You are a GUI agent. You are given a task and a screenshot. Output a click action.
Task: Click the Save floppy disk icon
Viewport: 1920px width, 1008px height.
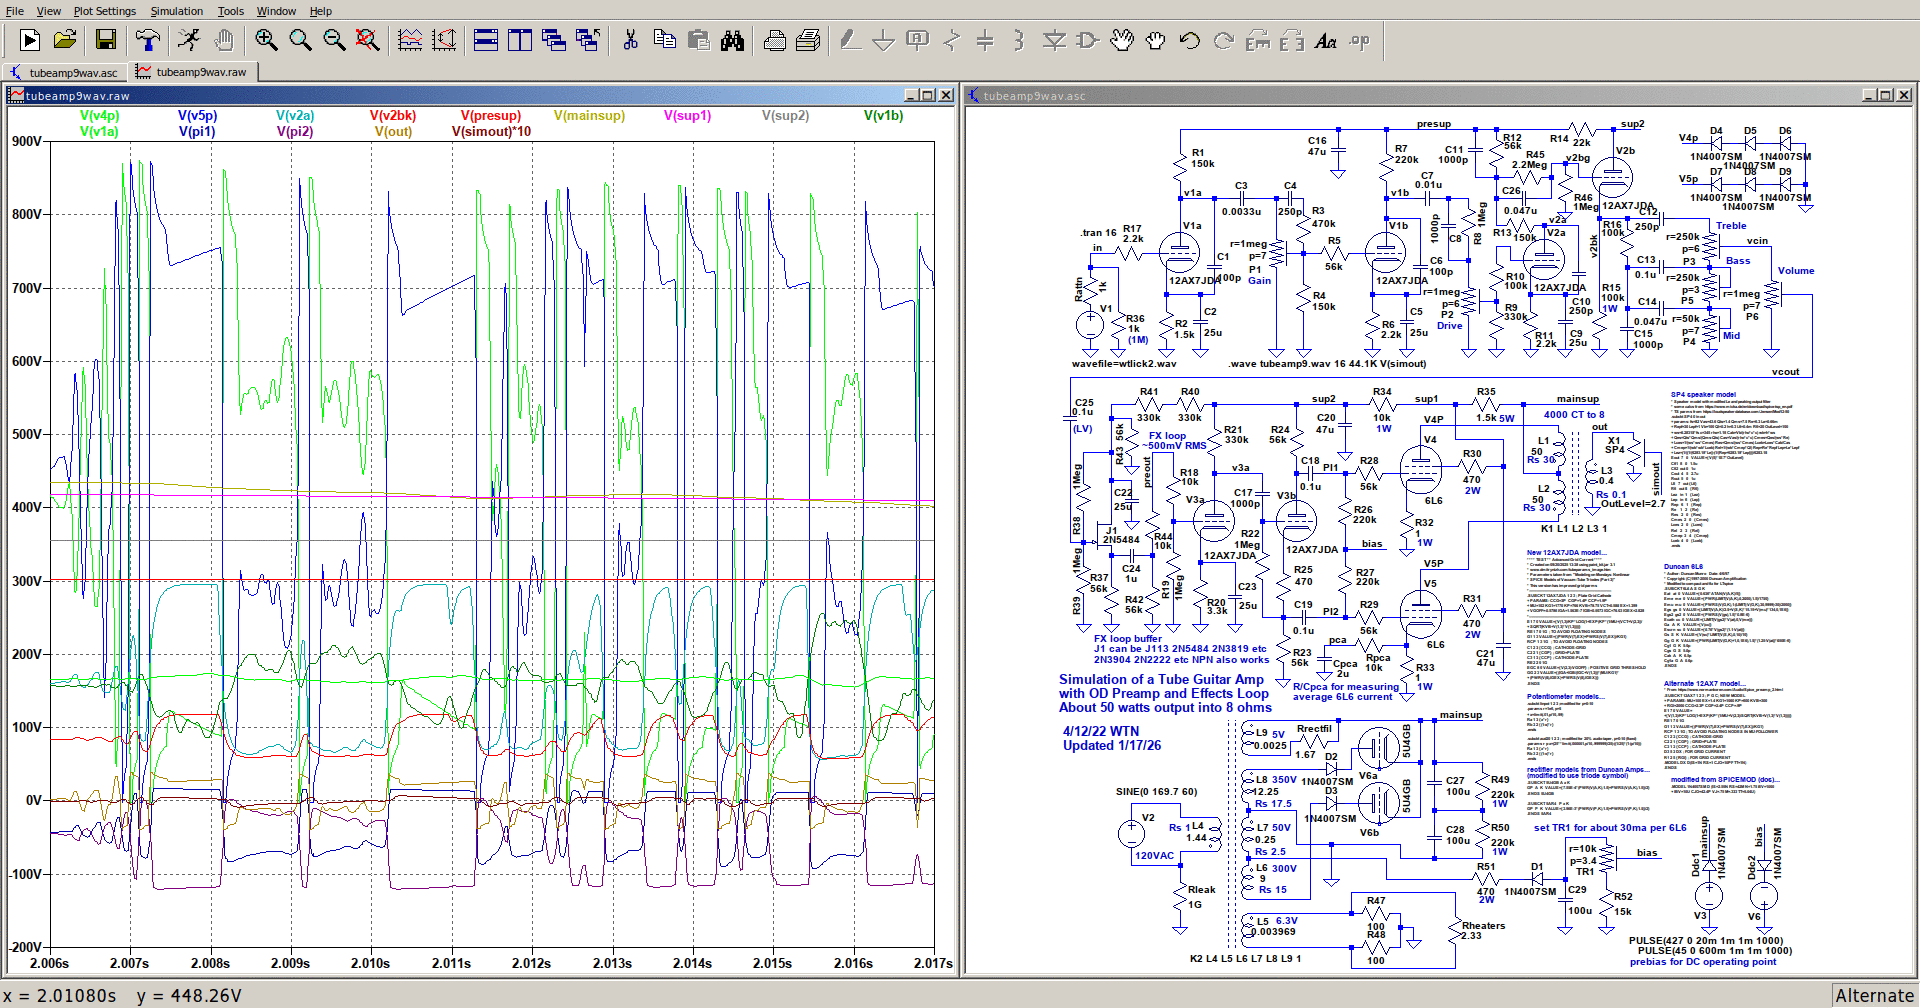106,40
